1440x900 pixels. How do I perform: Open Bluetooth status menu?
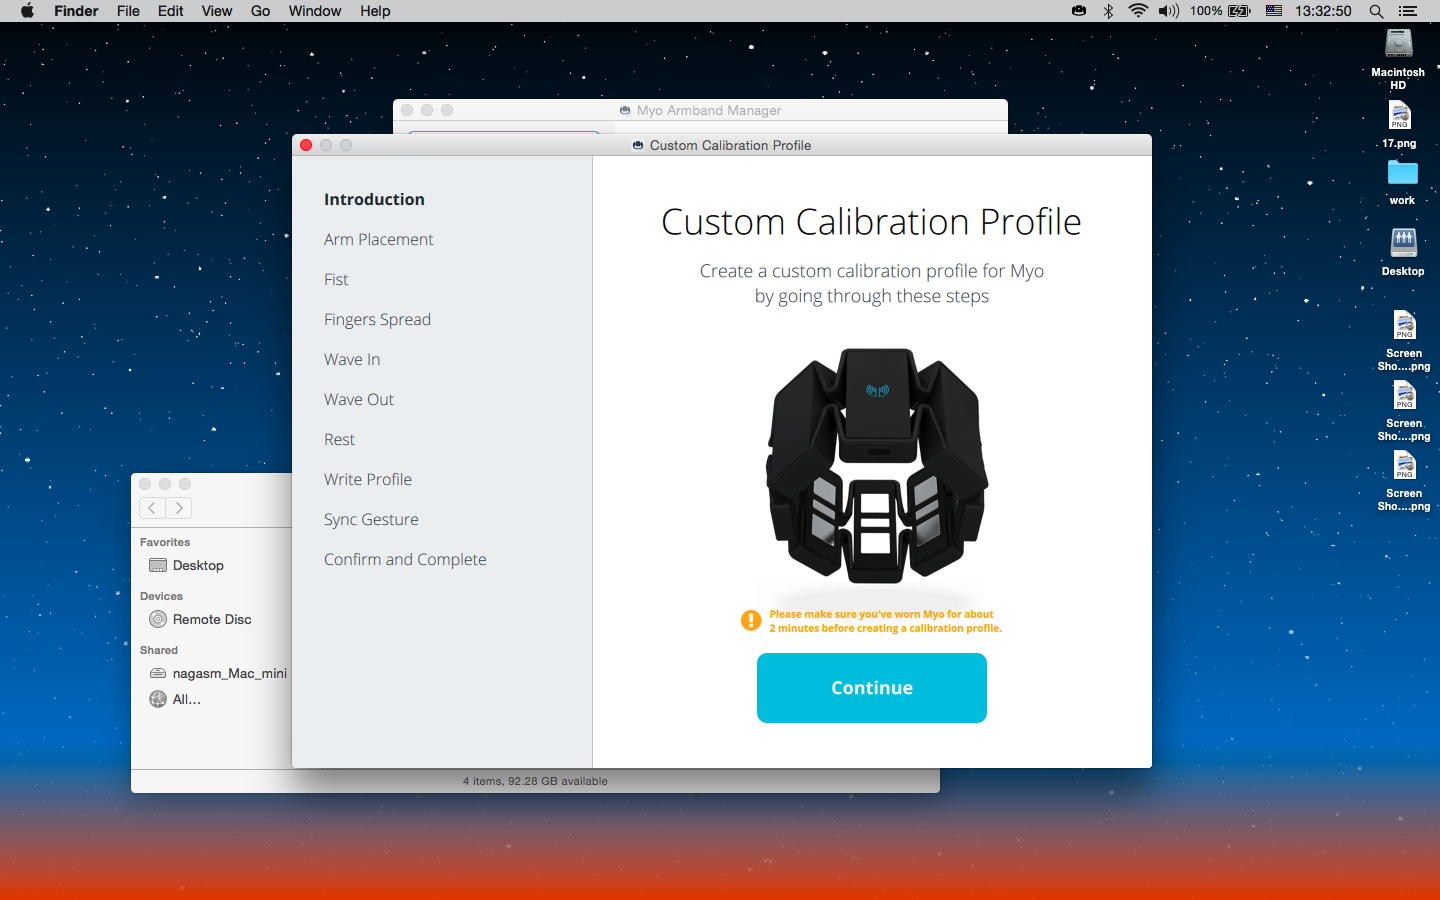[1108, 11]
